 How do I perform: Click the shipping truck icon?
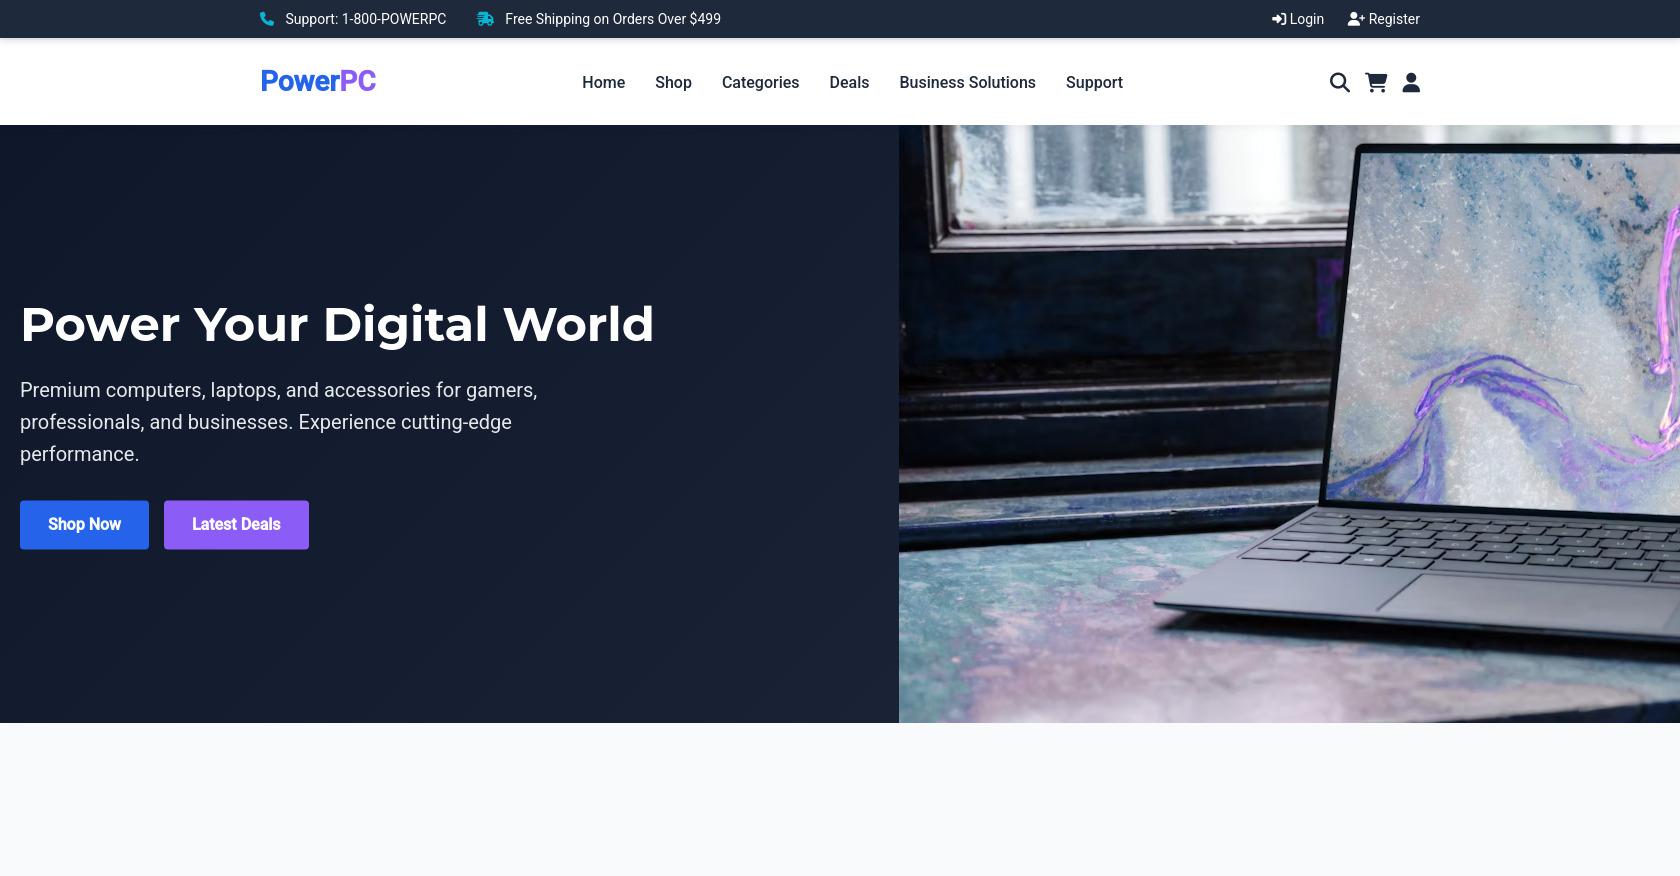pos(485,19)
